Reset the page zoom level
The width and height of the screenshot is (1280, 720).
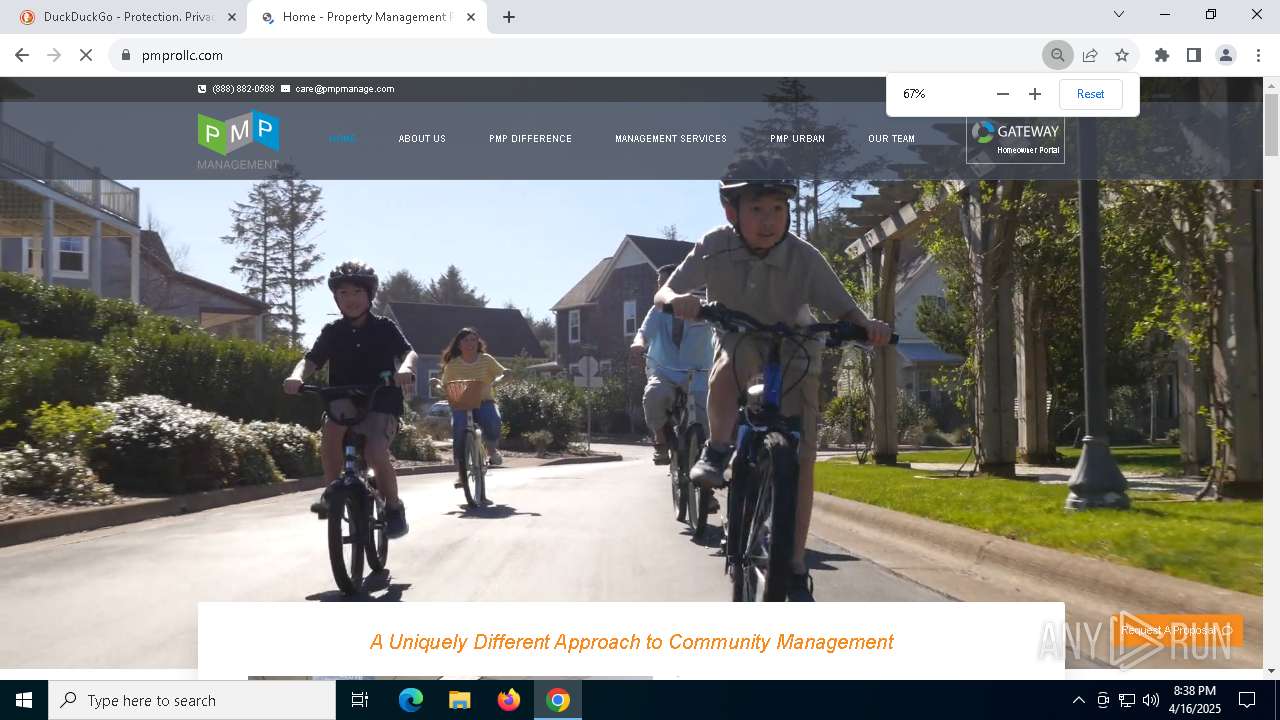(1090, 94)
